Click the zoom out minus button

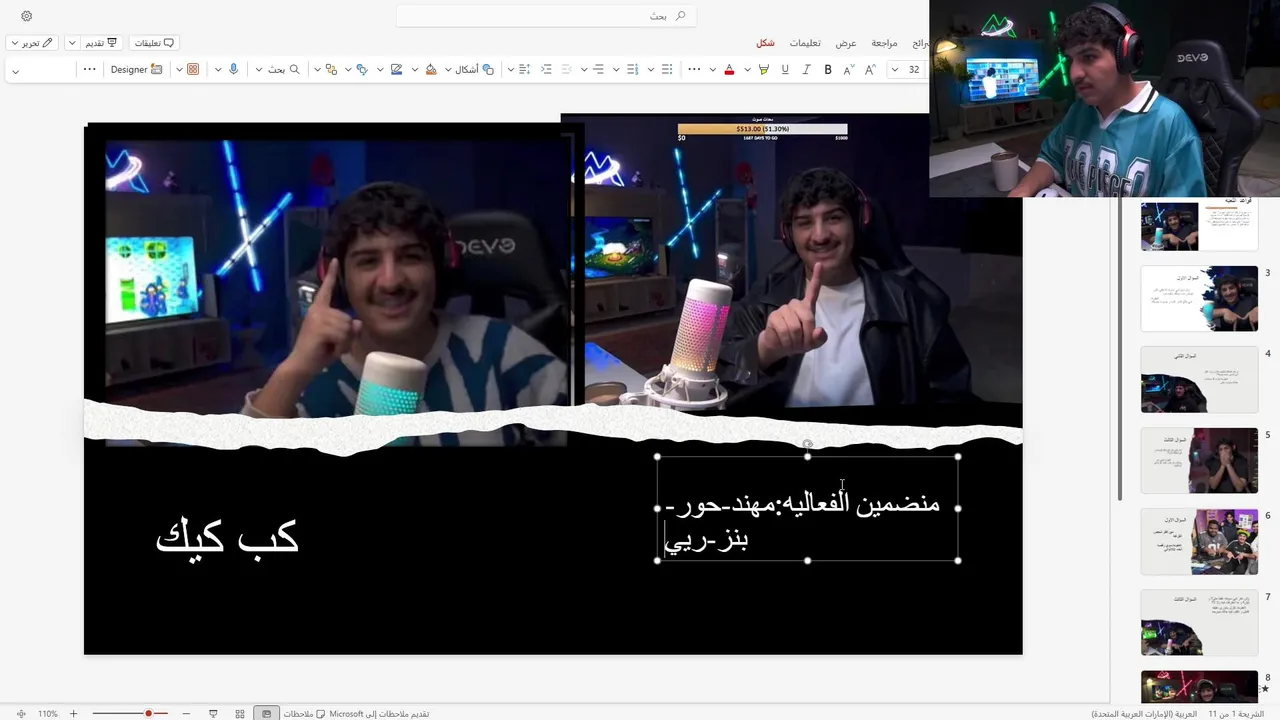(x=186, y=714)
